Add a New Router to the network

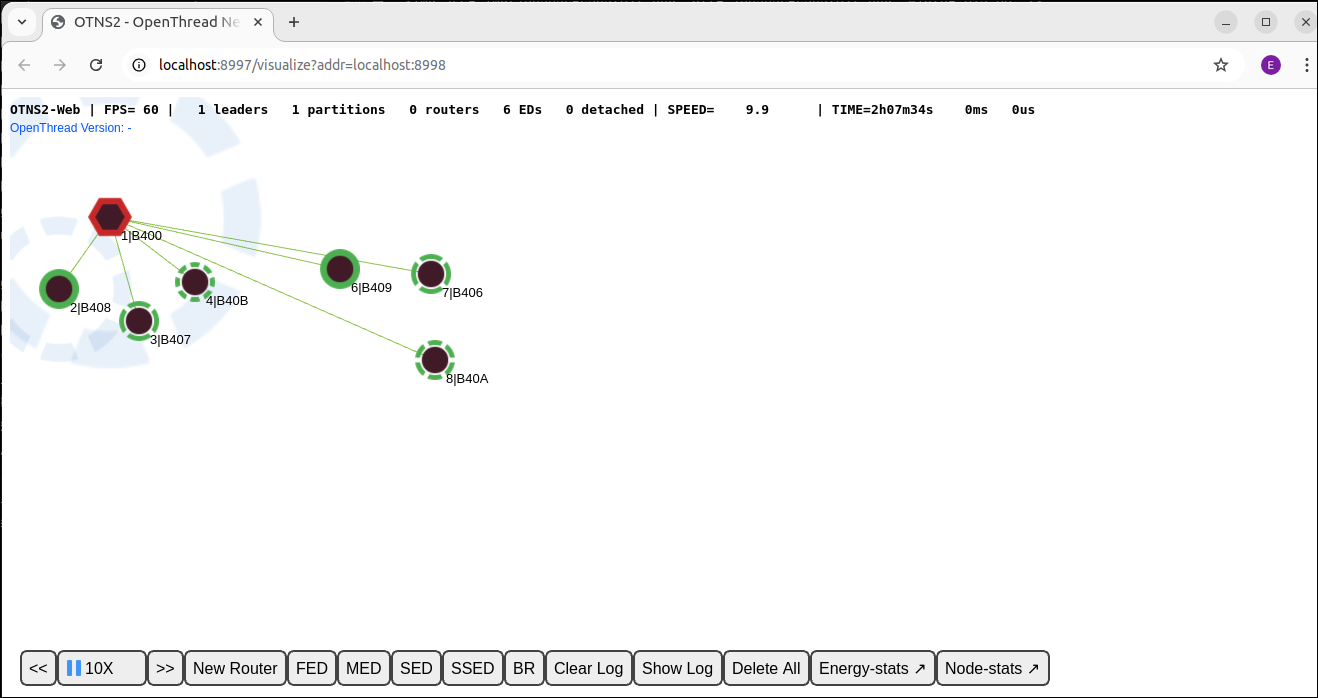(235, 668)
